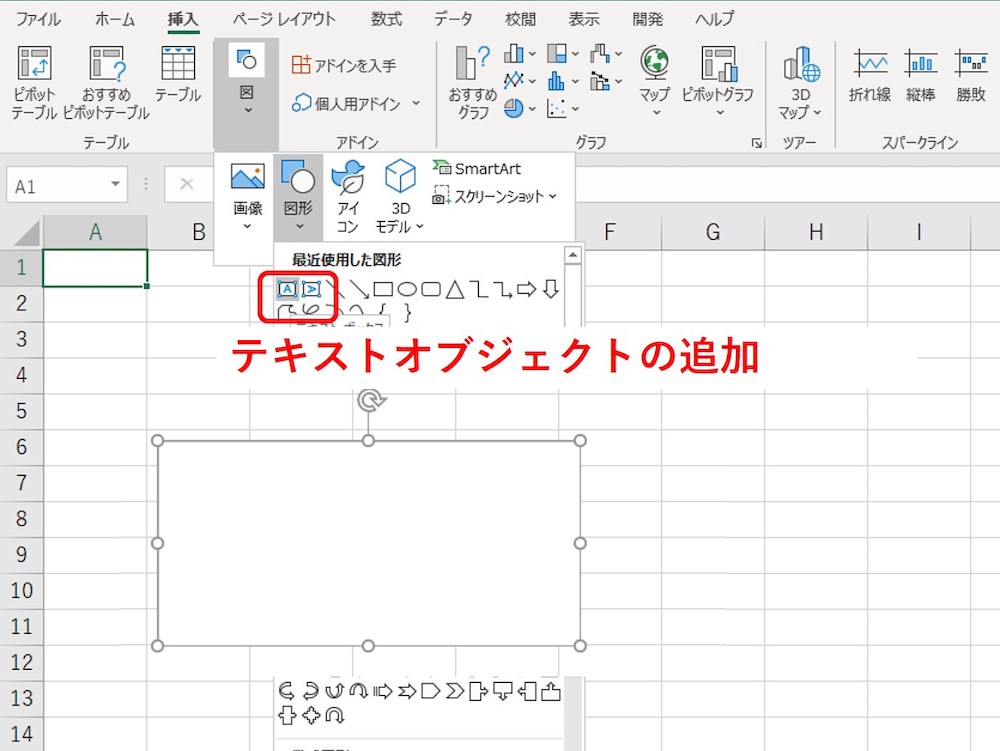Pick the ellipse shape
Image resolution: width=1000 pixels, height=751 pixels.
click(x=407, y=289)
